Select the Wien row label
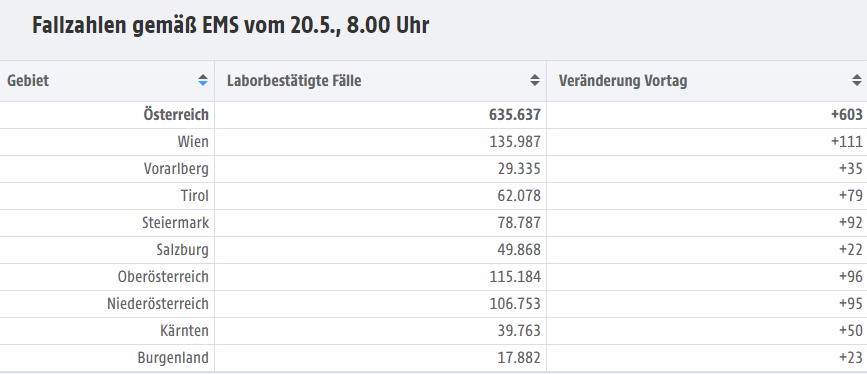This screenshot has width=867, height=374. 193,142
